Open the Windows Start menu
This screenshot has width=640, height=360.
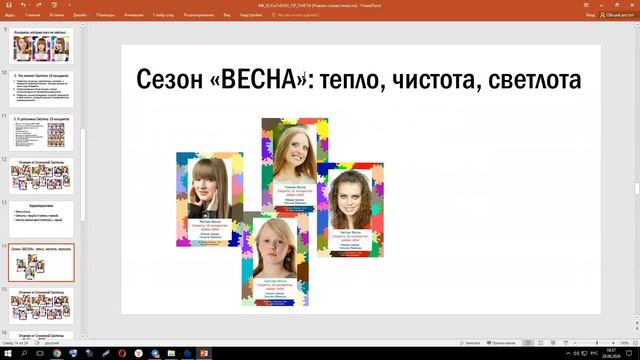(x=8, y=353)
